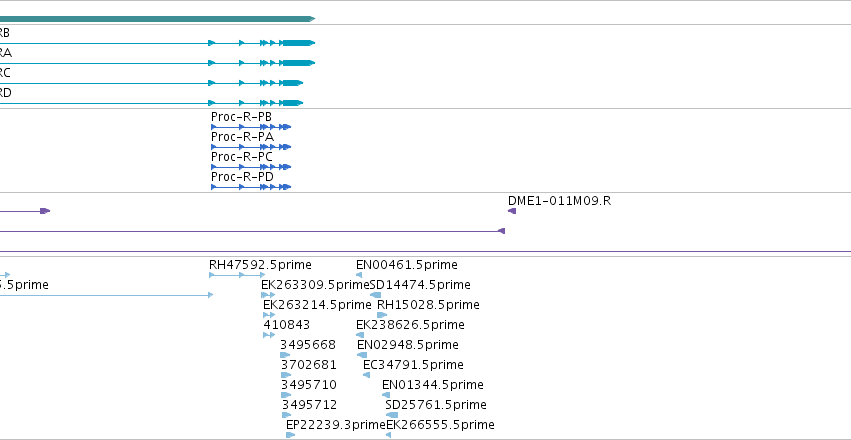
Task: Click the 3495712 feature glyph
Action: [287, 415]
